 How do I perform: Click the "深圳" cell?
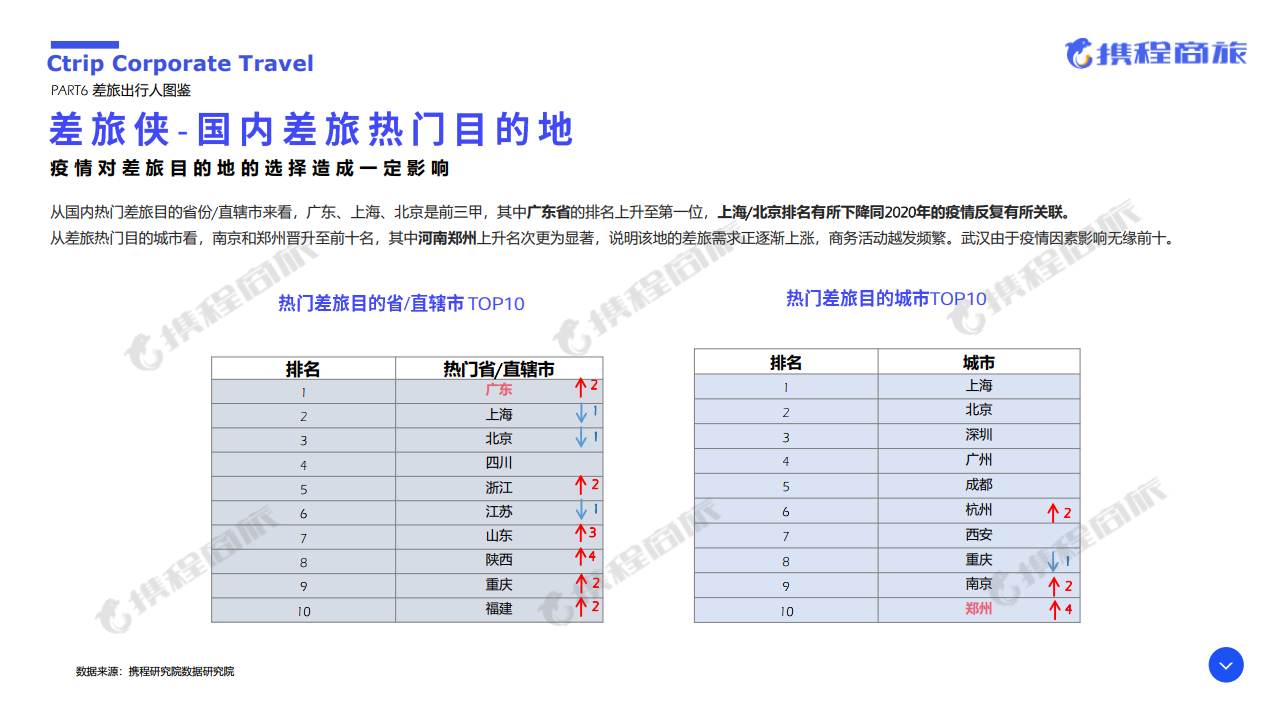979,435
